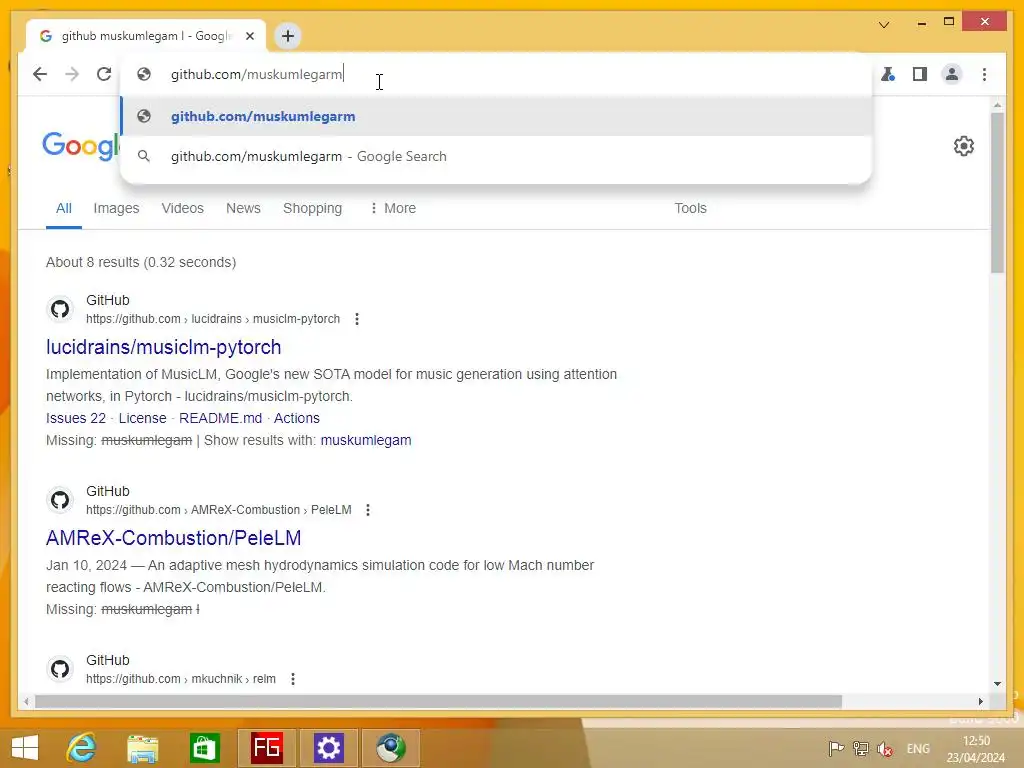Click the Google logo
This screenshot has height=768, width=1024.
point(81,146)
